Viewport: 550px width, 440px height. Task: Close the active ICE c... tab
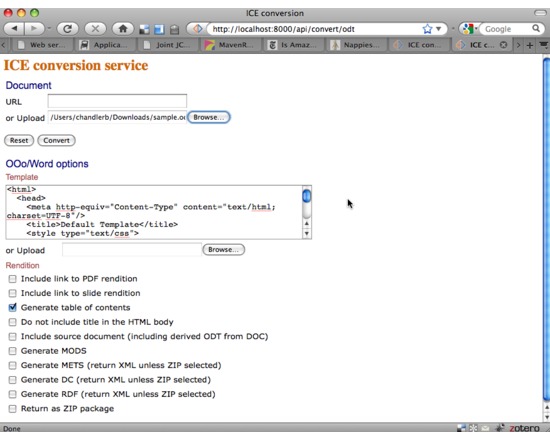pyautogui.click(x=503, y=45)
